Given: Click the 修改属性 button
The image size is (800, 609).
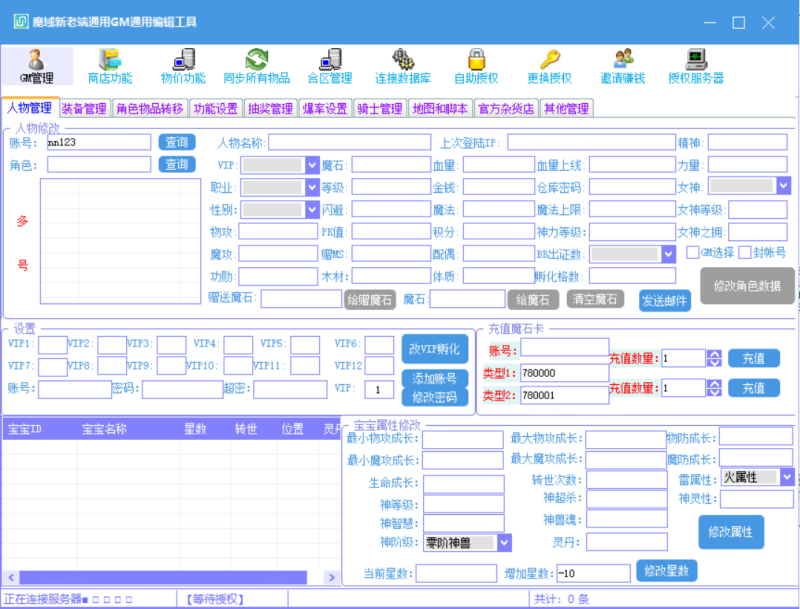Looking at the screenshot, I should point(731,532).
